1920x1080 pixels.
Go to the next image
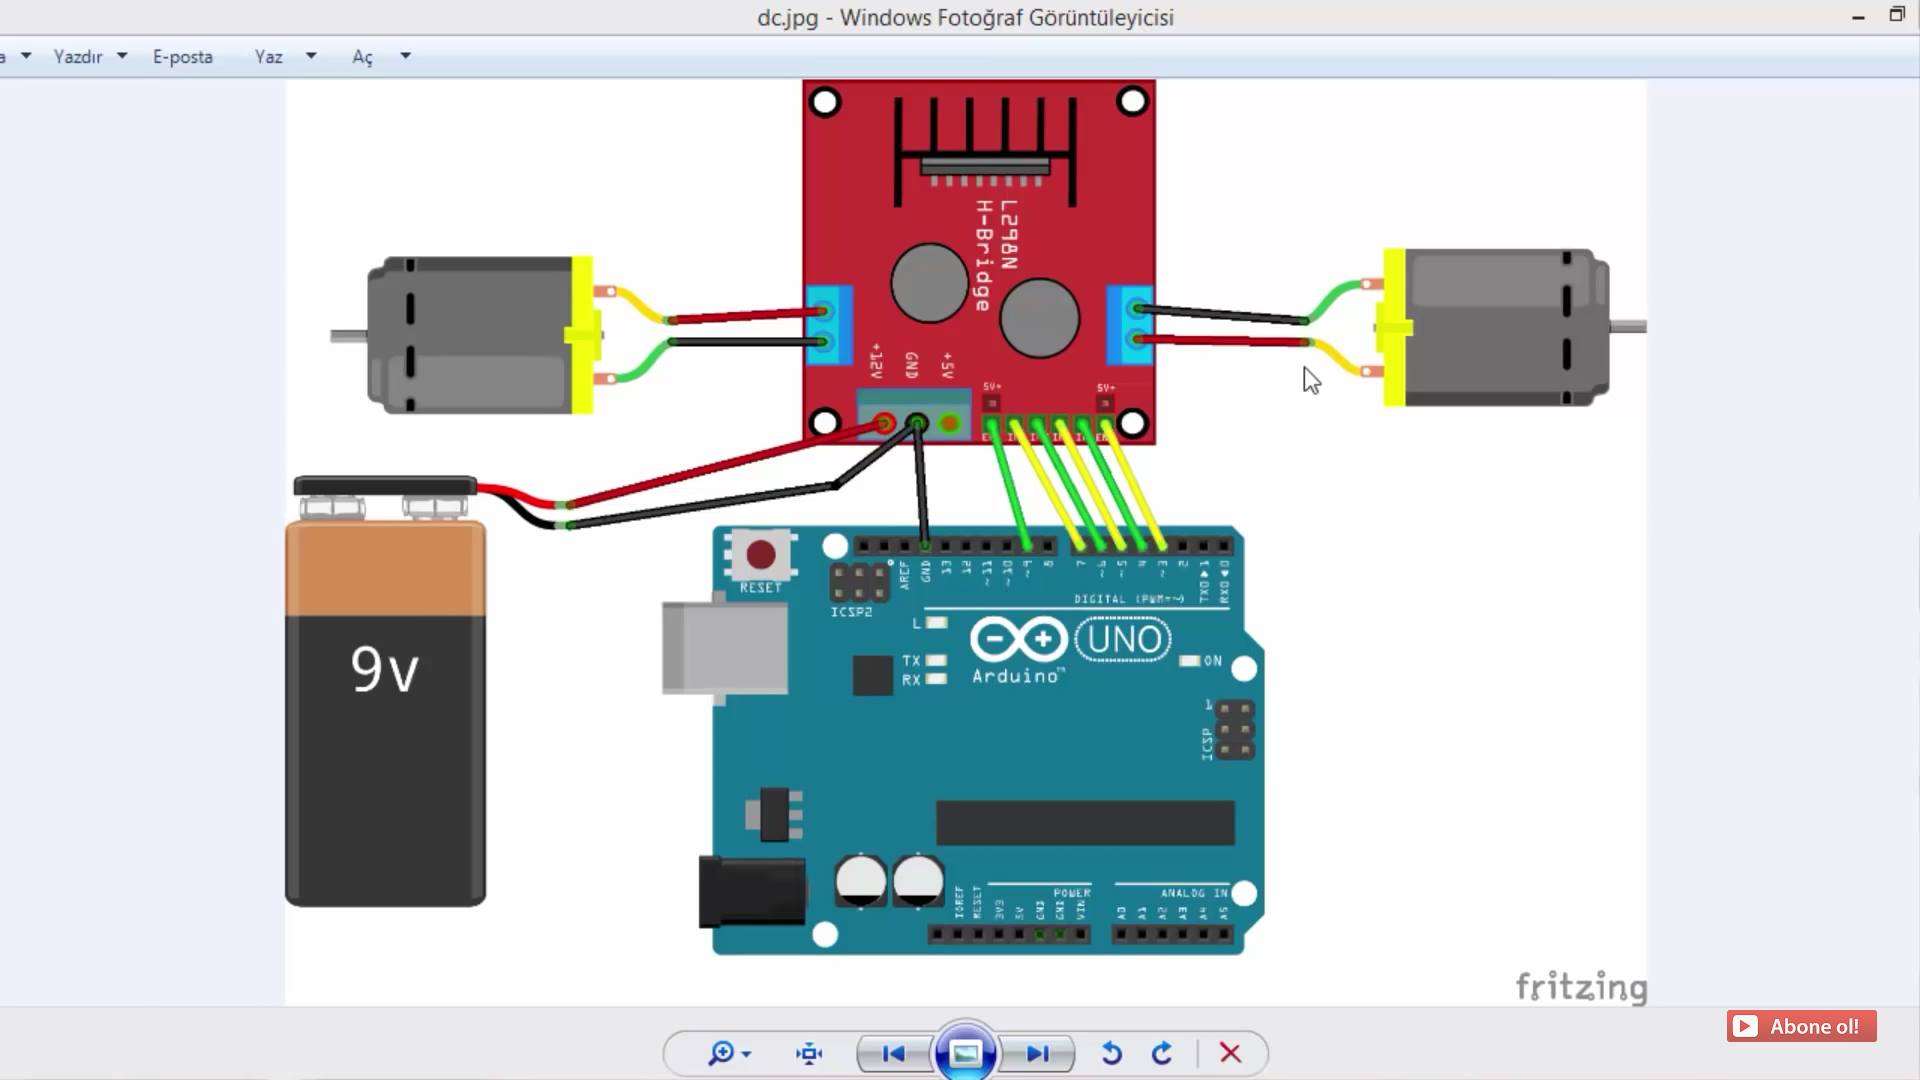pyautogui.click(x=1037, y=1053)
